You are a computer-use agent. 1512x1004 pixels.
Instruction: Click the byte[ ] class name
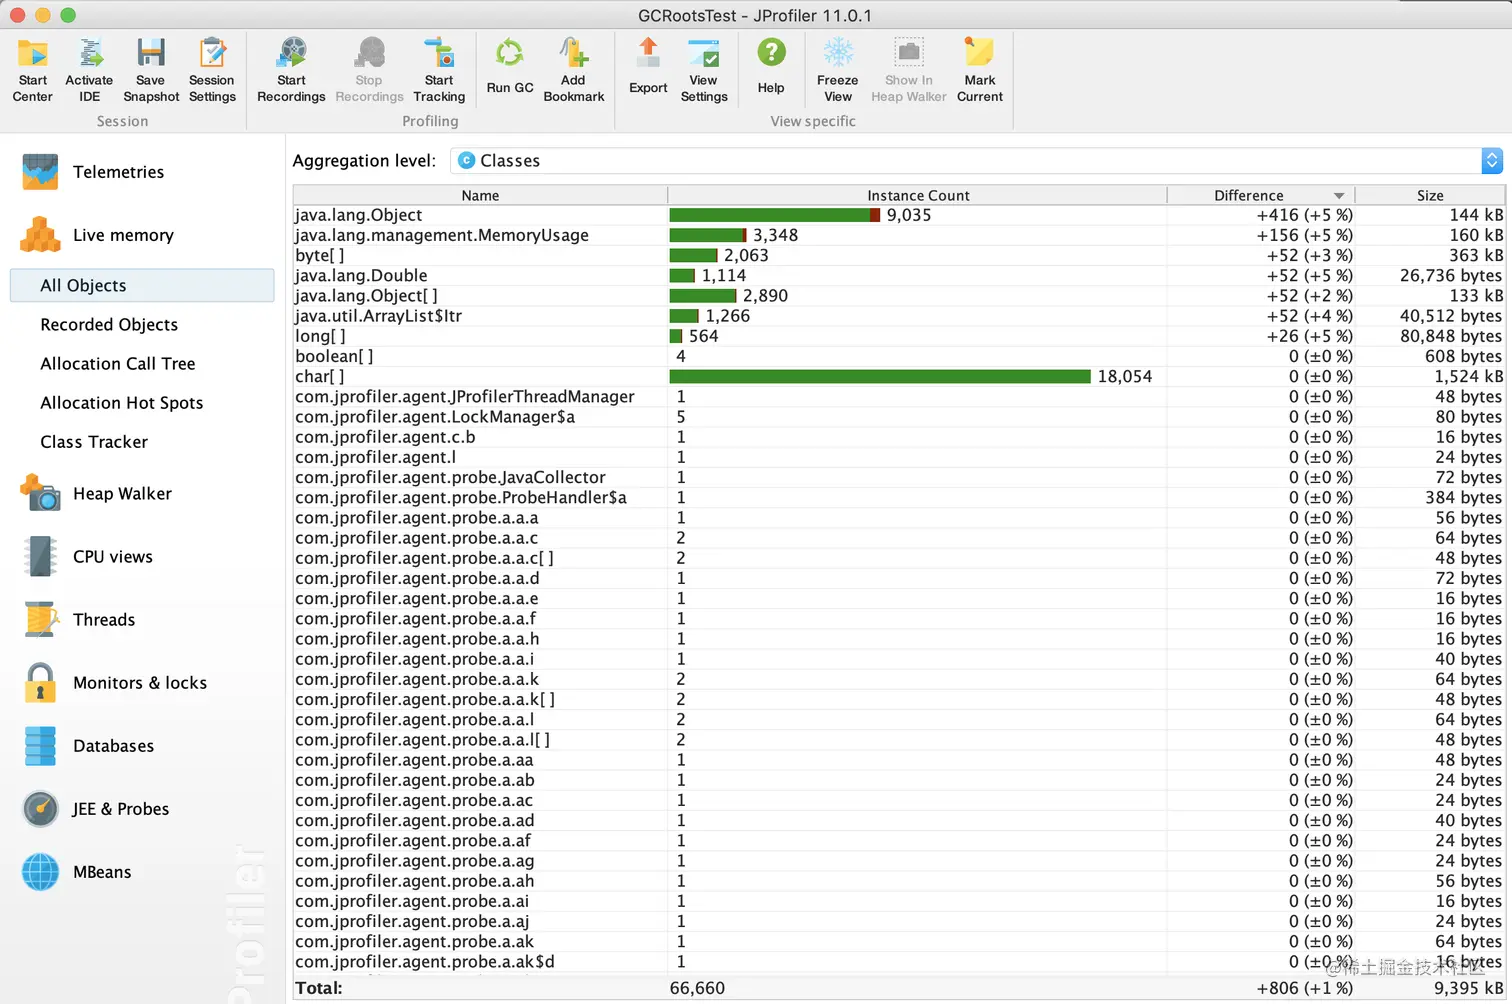click(320, 256)
